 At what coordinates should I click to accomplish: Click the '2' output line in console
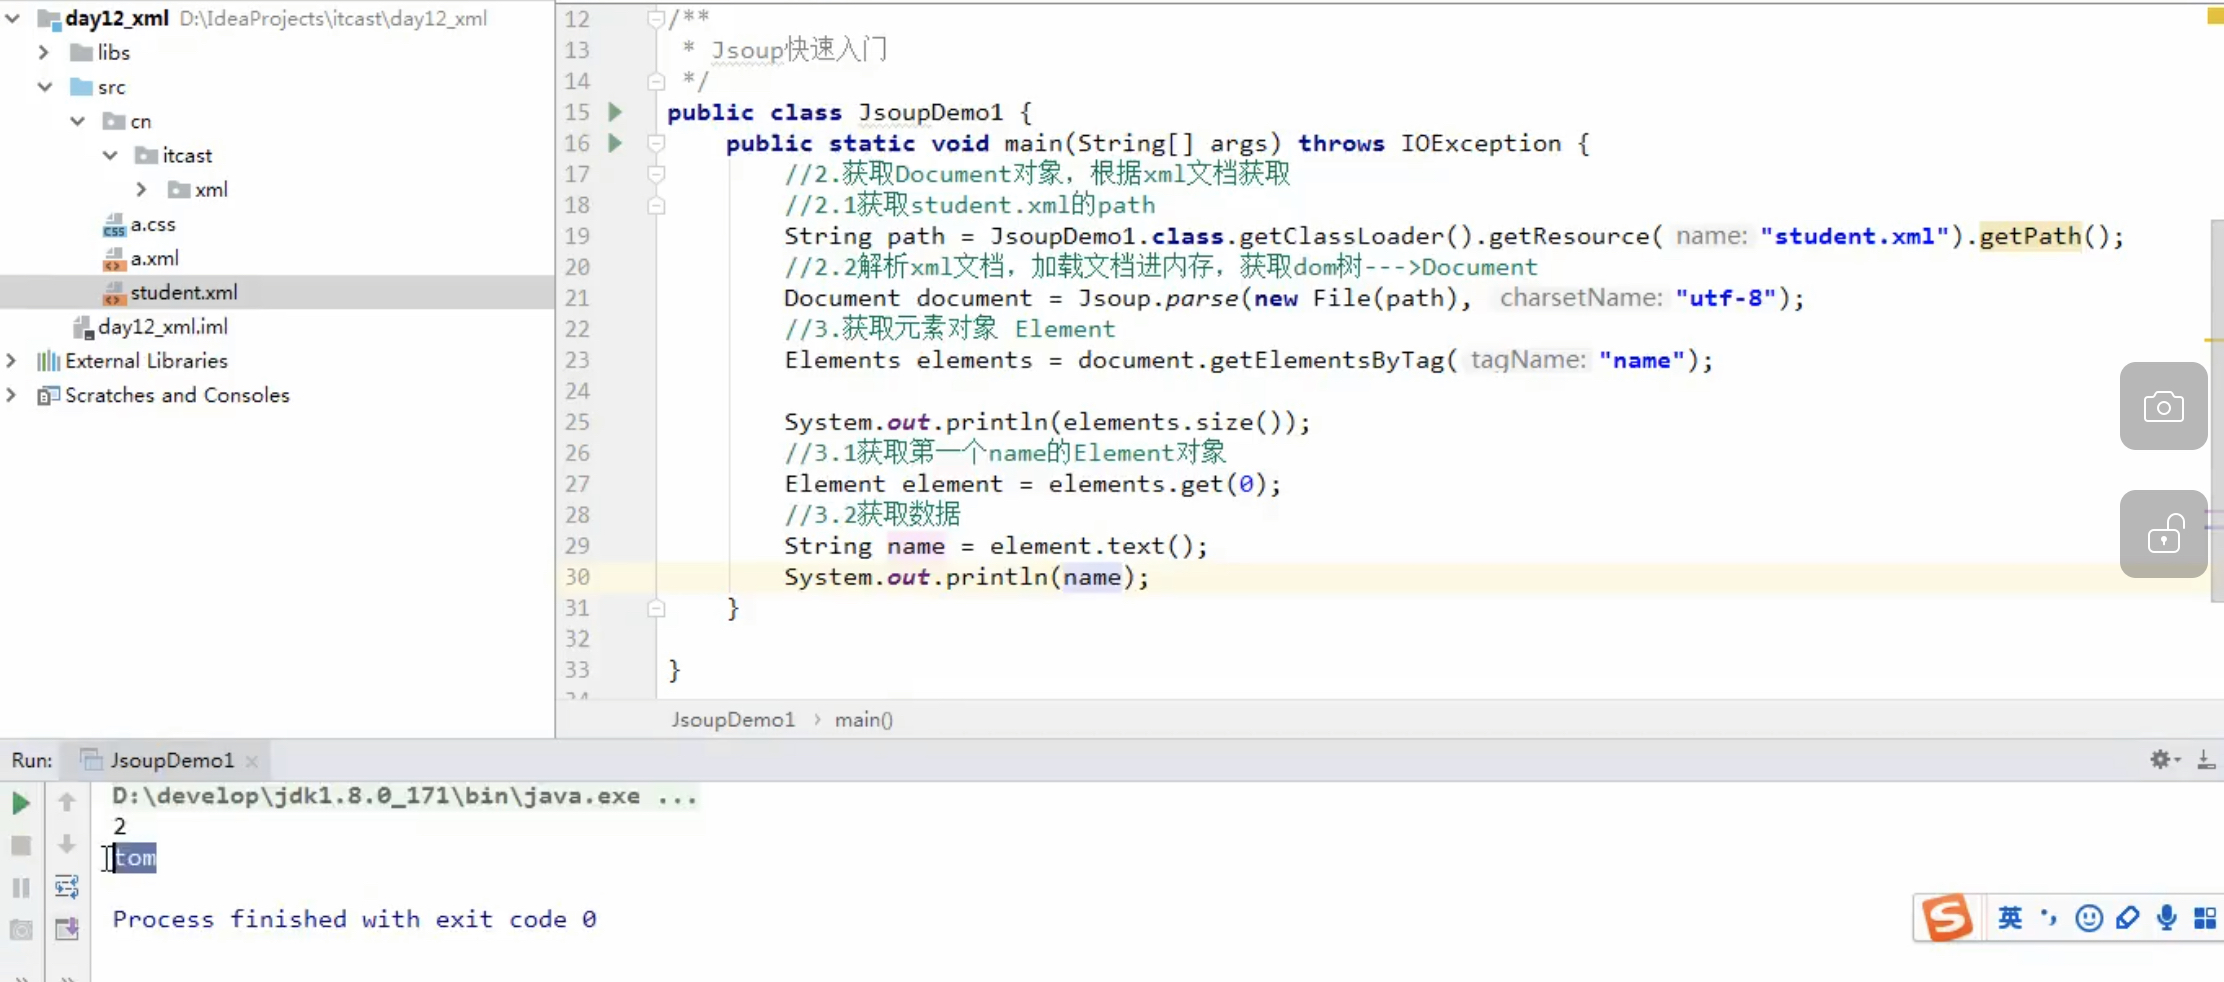coord(120,826)
